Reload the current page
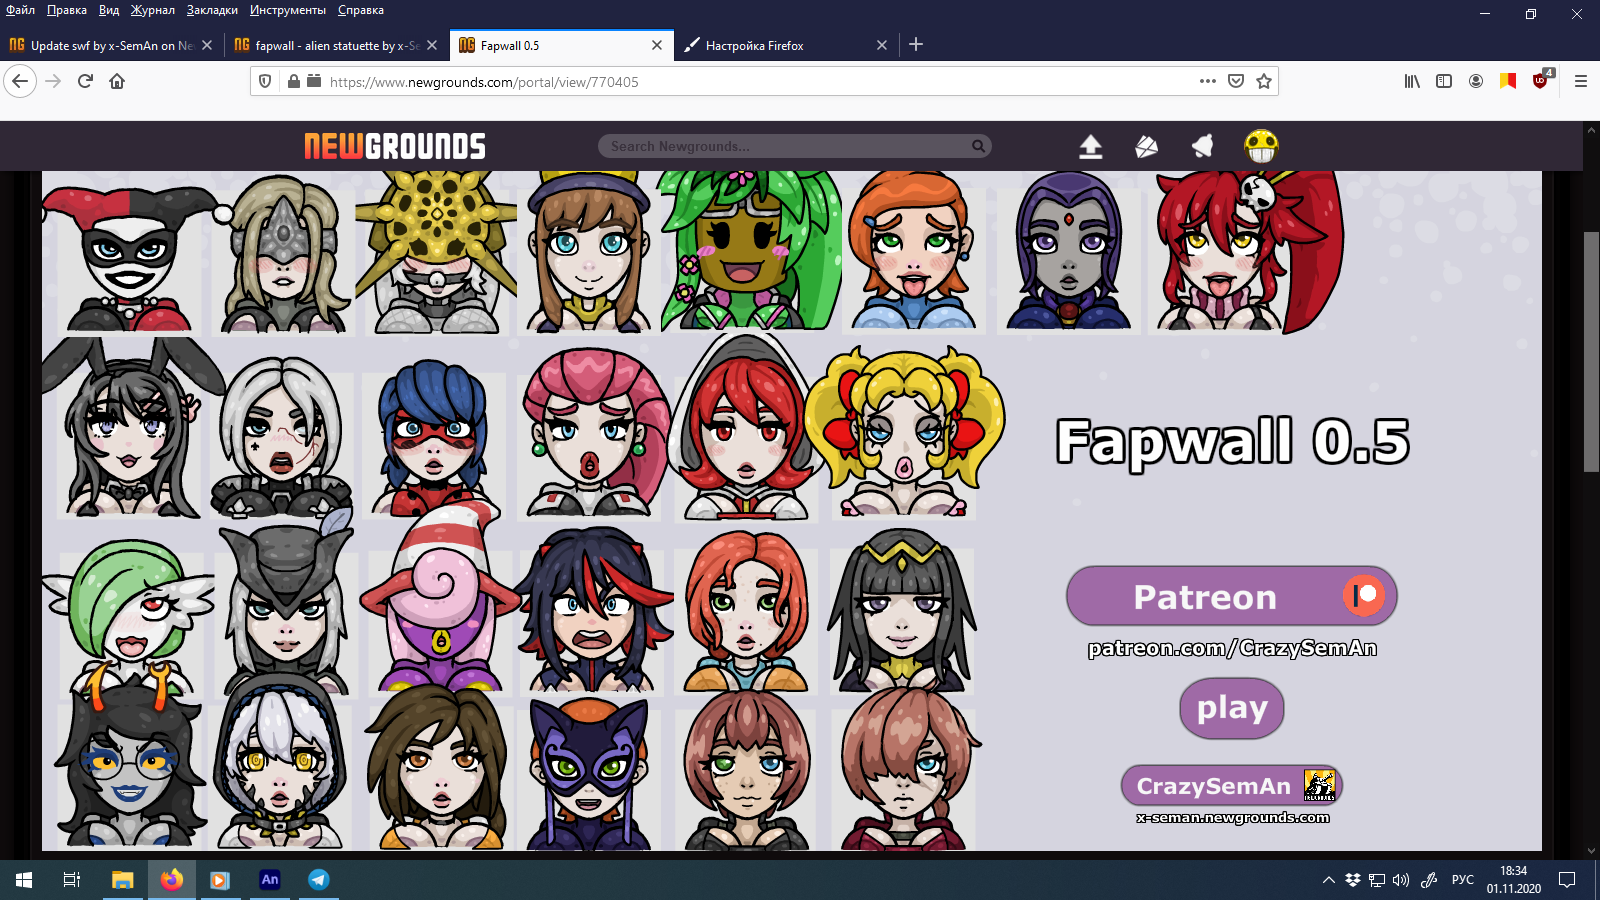 [x=85, y=81]
